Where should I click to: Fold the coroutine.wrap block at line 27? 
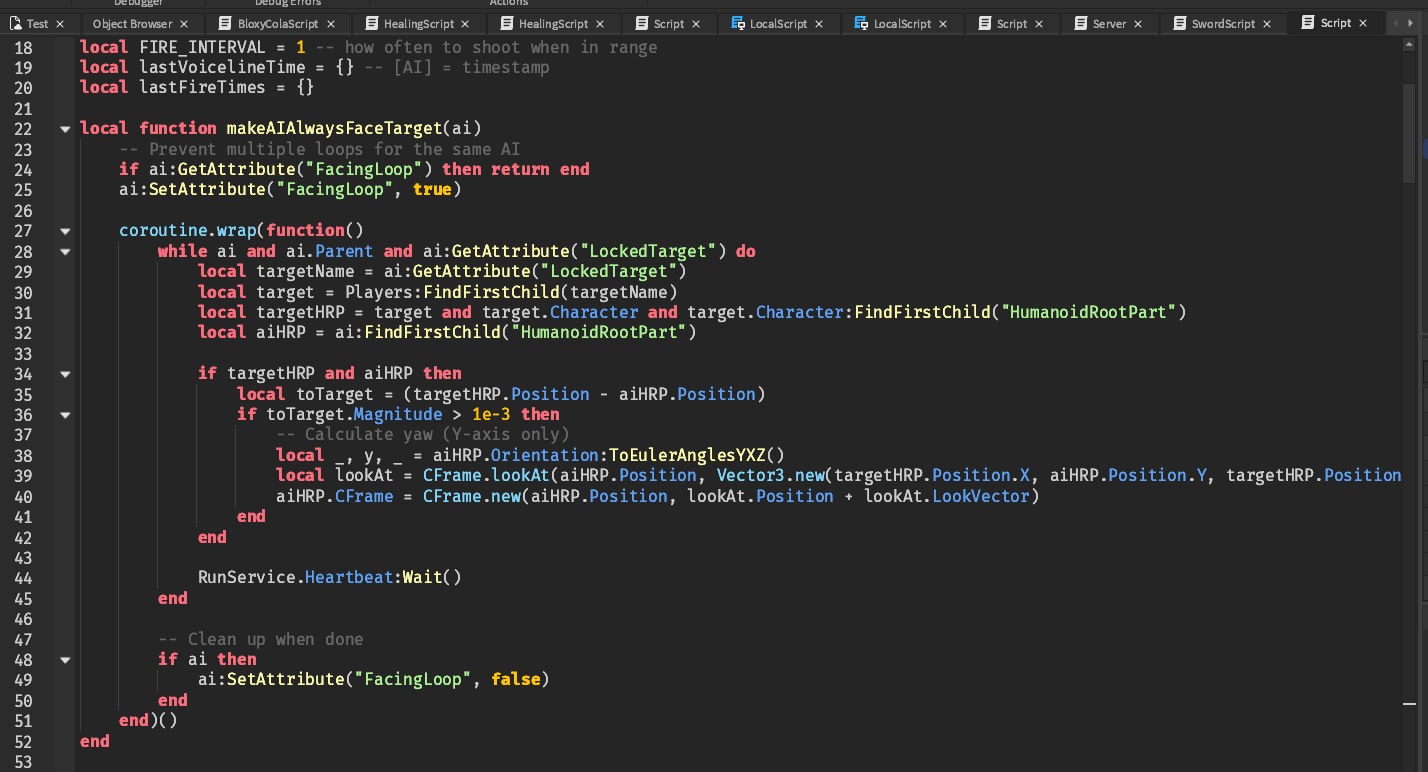[65, 231]
